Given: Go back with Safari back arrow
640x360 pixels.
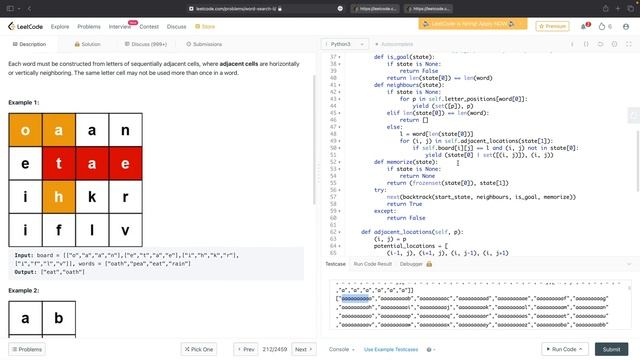Looking at the screenshot, I should tap(29, 8).
